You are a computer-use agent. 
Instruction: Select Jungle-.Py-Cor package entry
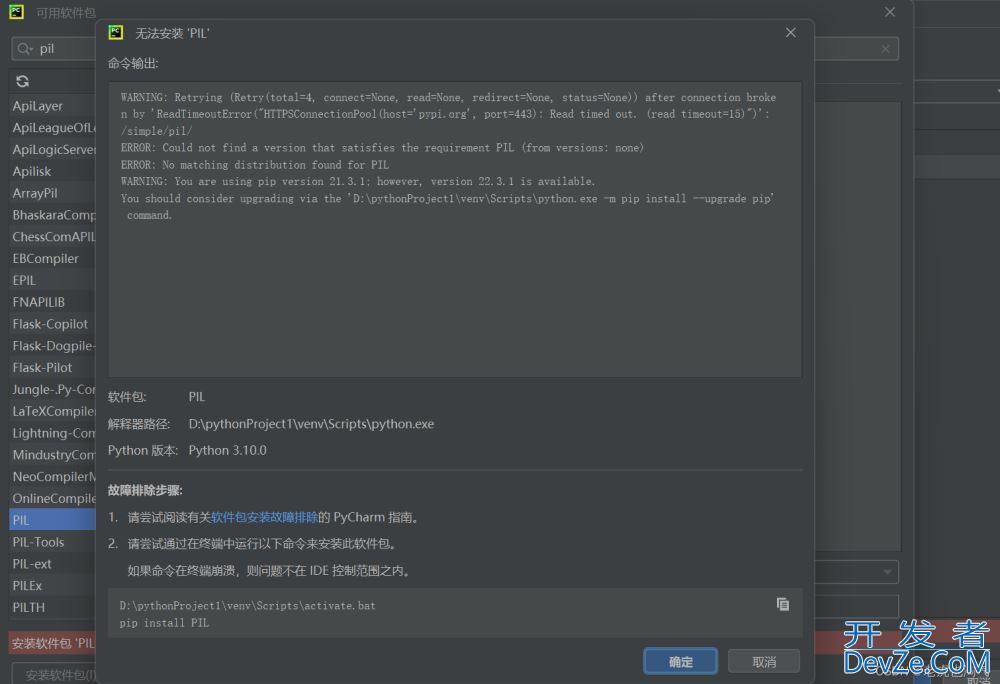[x=52, y=389]
